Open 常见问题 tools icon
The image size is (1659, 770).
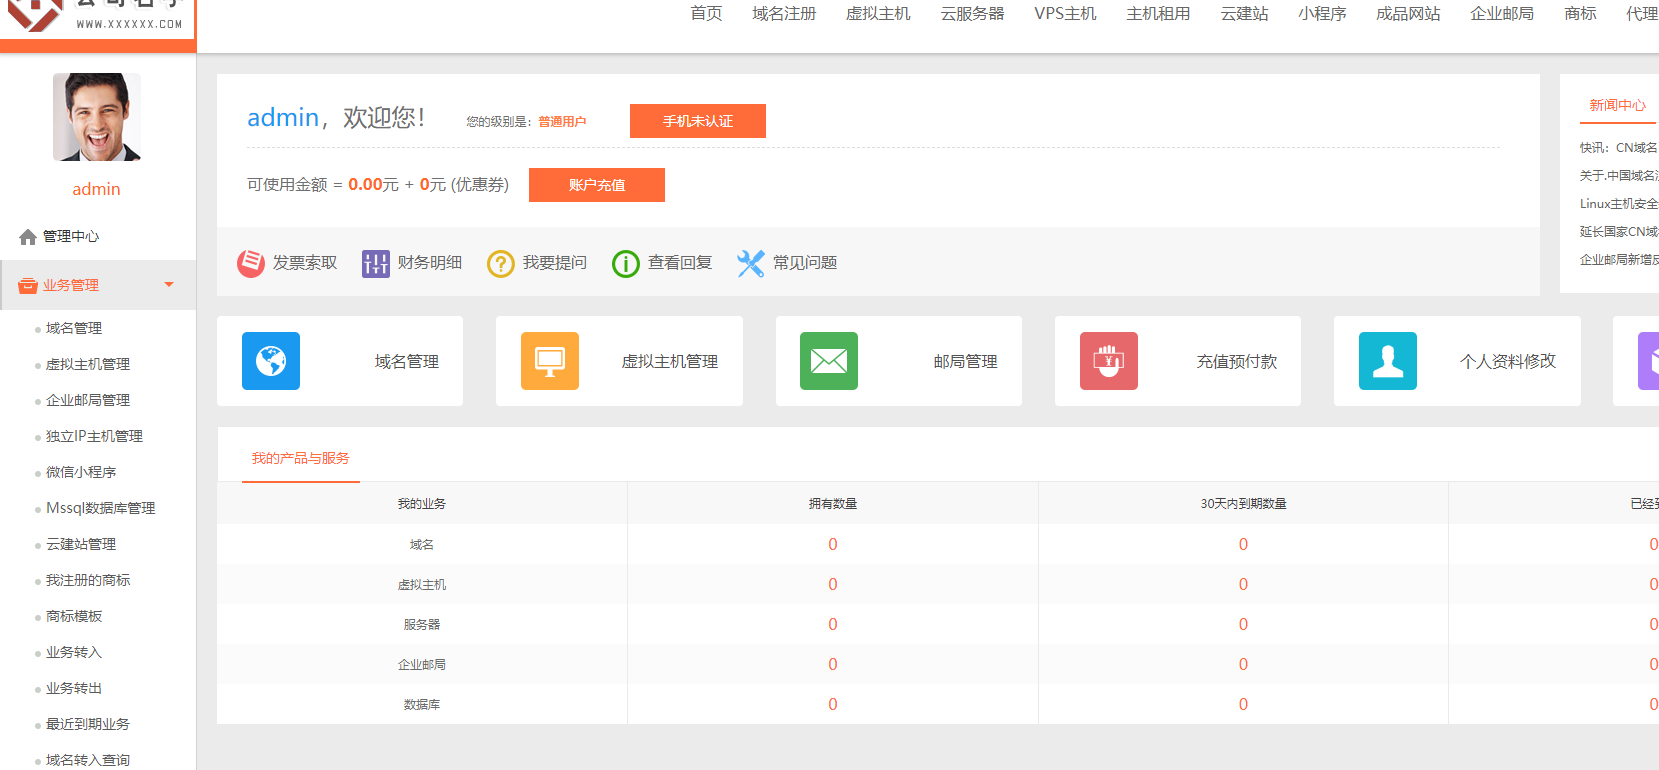(x=751, y=263)
